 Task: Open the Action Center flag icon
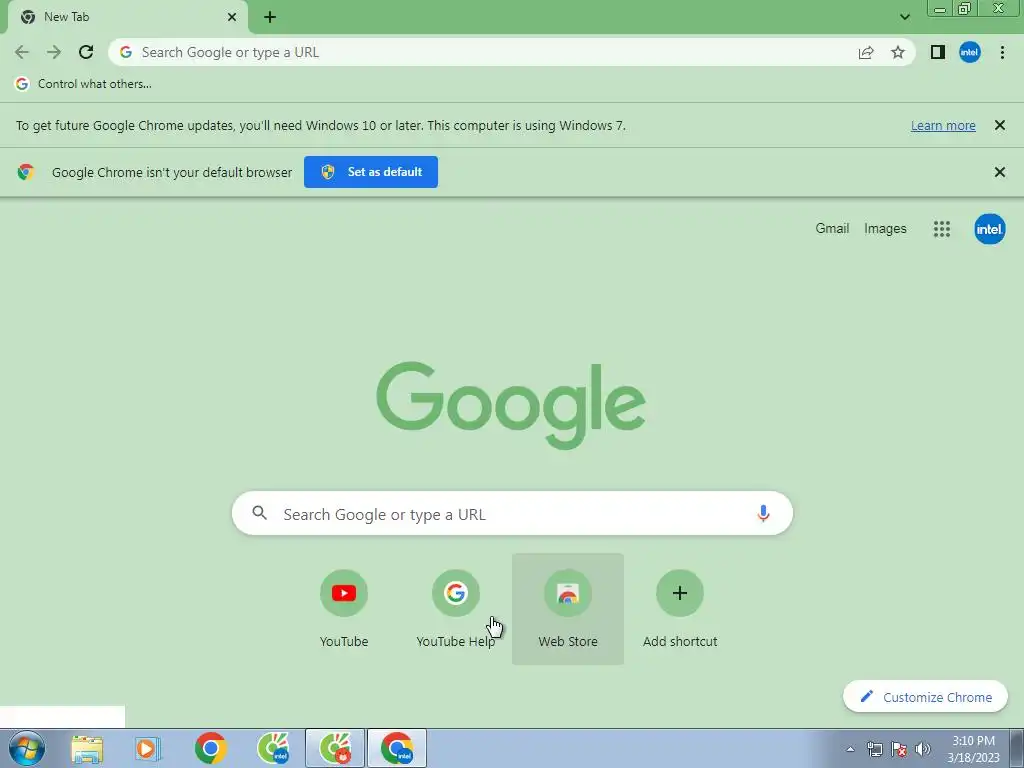pos(899,749)
